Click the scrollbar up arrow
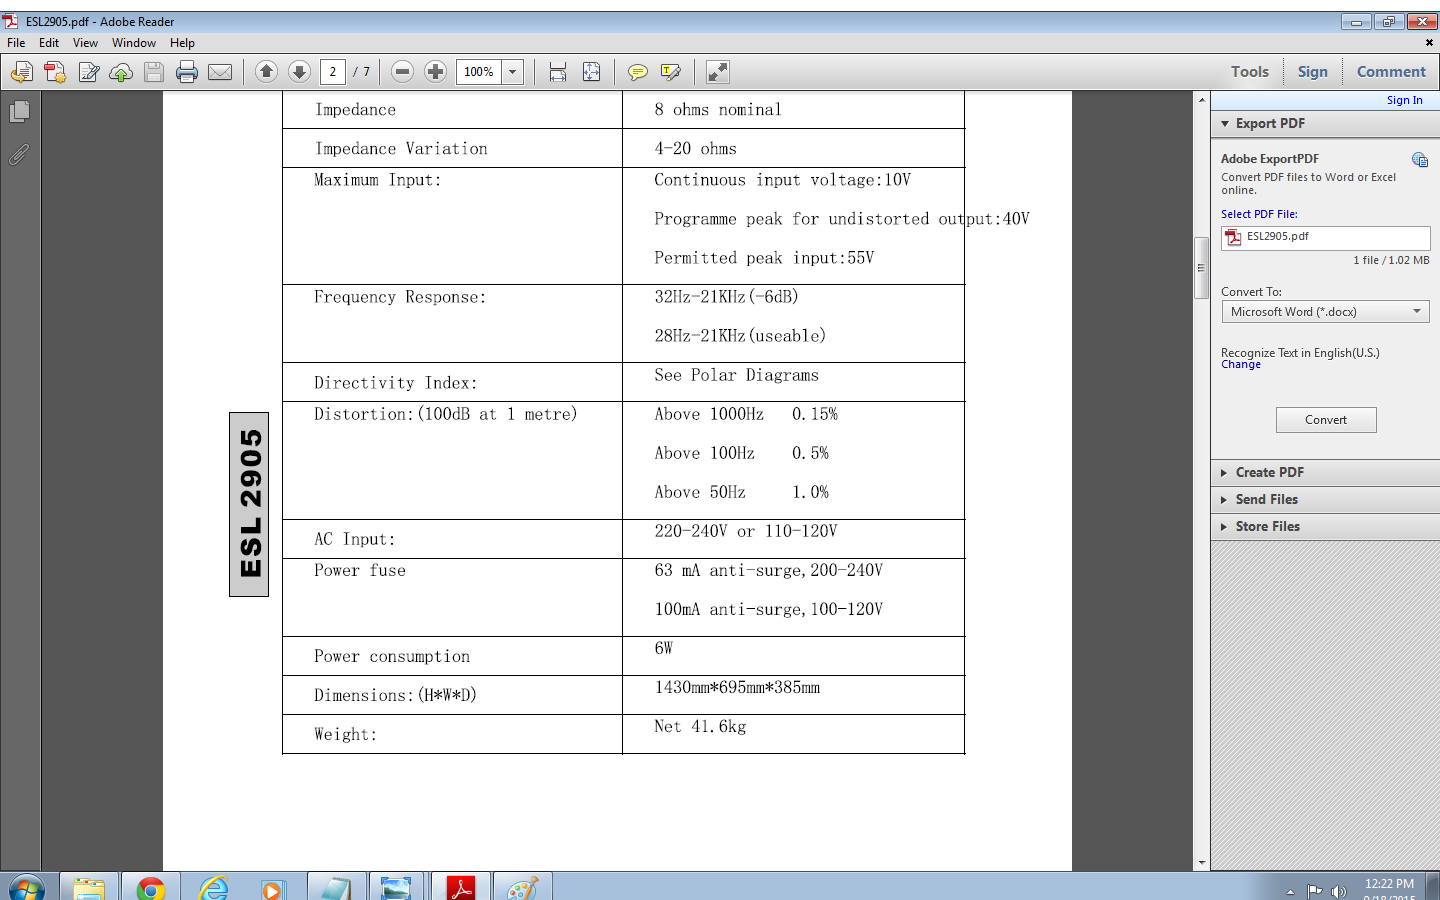 pos(1202,100)
